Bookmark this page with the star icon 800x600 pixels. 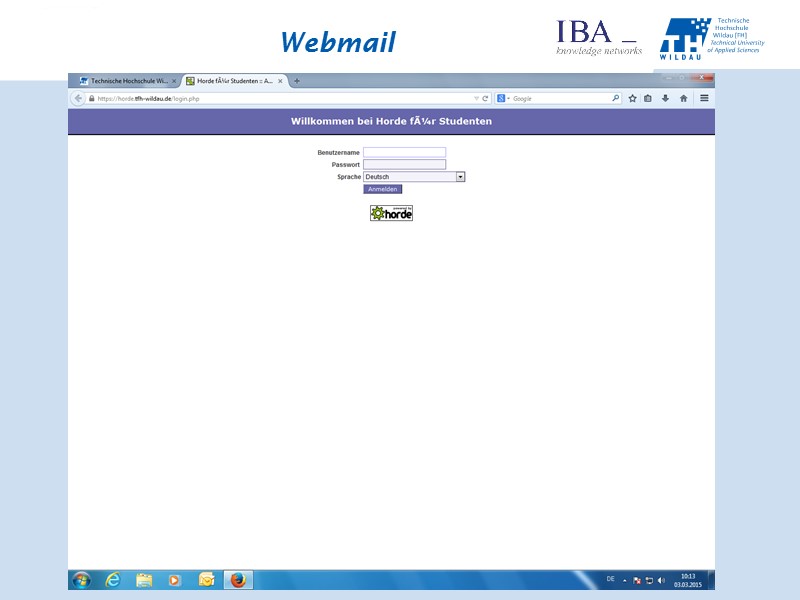point(633,98)
